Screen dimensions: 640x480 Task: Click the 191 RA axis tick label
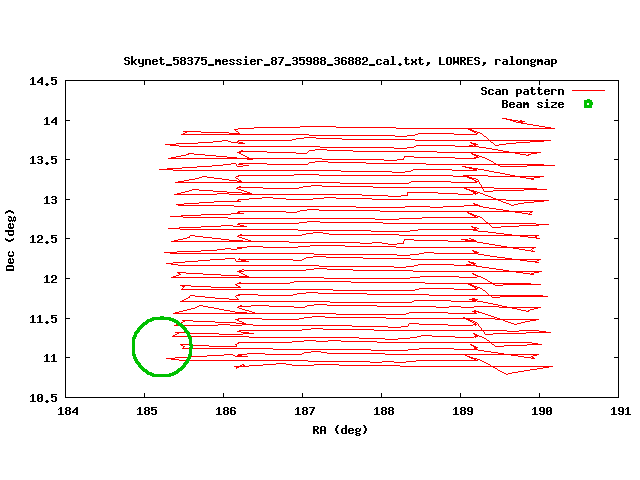[x=620, y=411]
